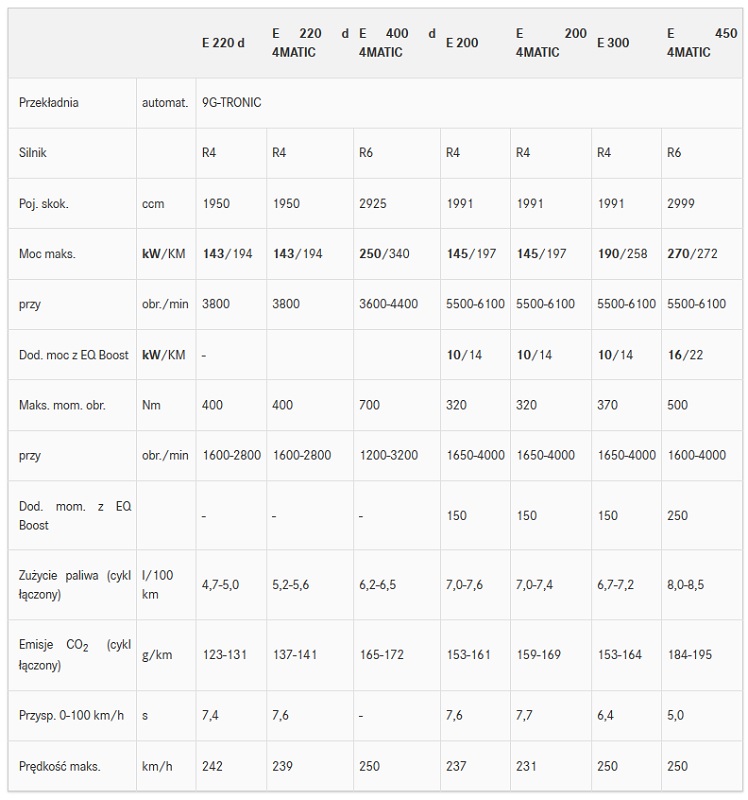Select the 700 Nm torque value
Screen dimensions: 748x800
coord(369,405)
